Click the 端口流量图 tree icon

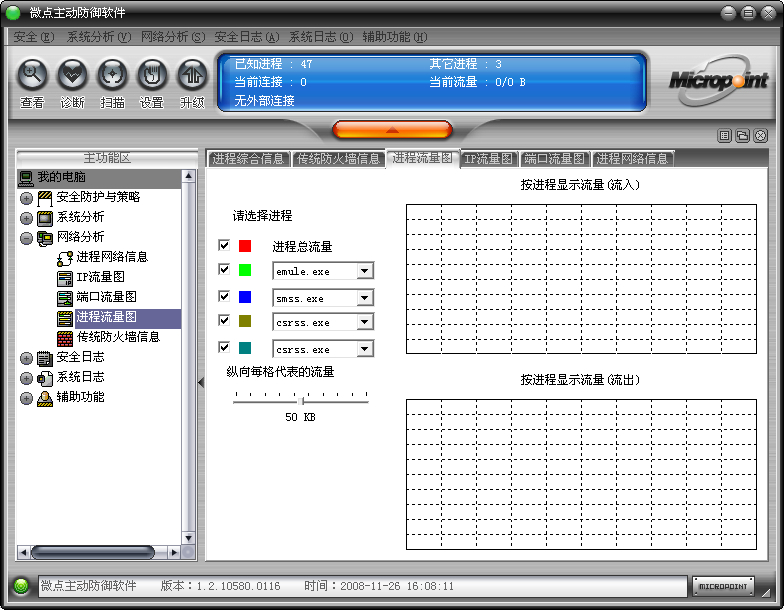click(x=64, y=298)
